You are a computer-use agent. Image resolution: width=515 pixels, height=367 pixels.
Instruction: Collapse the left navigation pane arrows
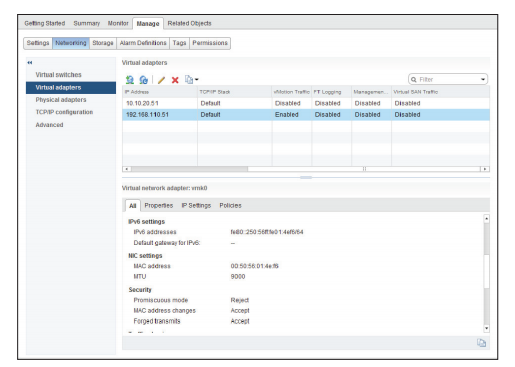(x=30, y=62)
